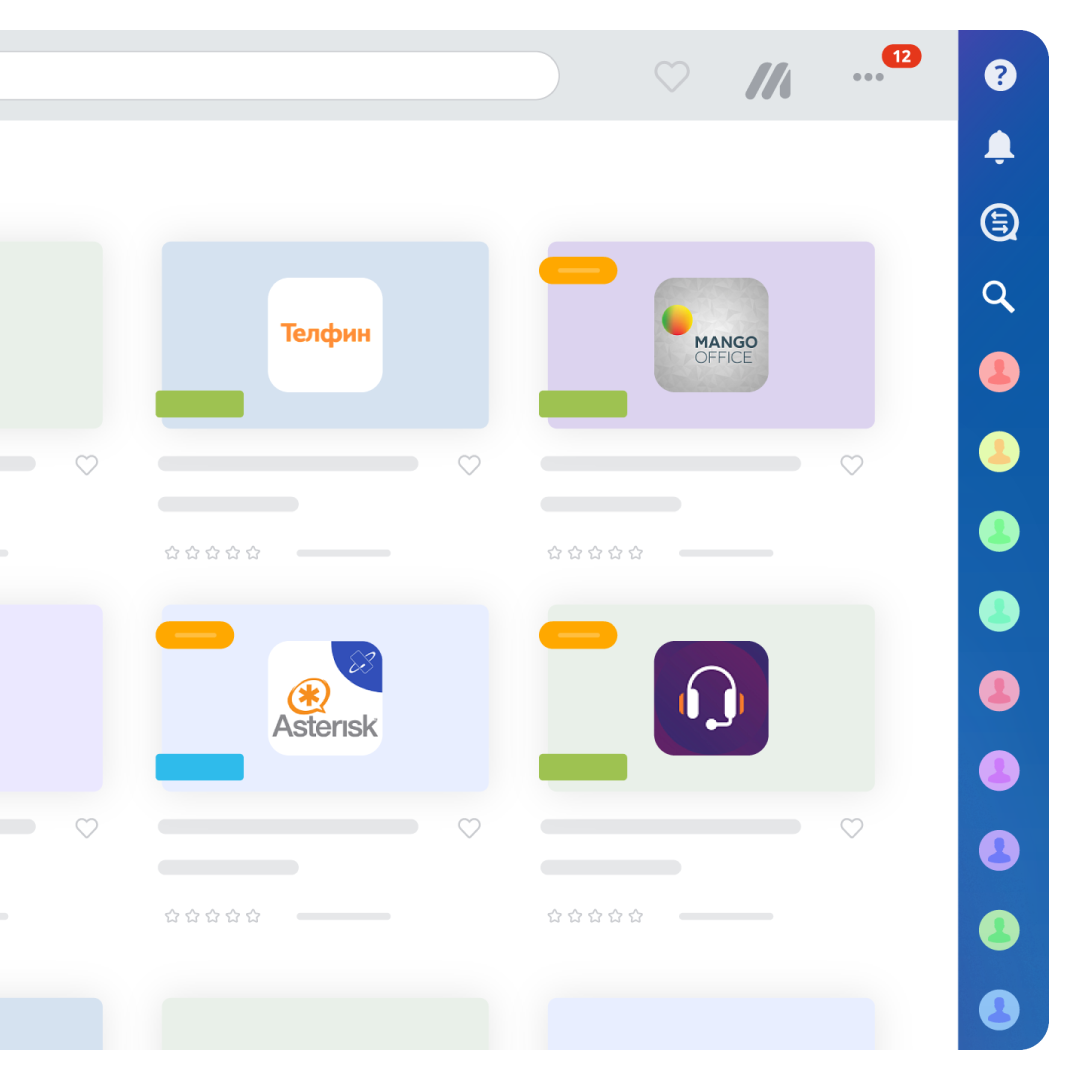Click the orange badge on headset card
Image resolution: width=1080 pixels, height=1080 pixels.
click(x=578, y=634)
